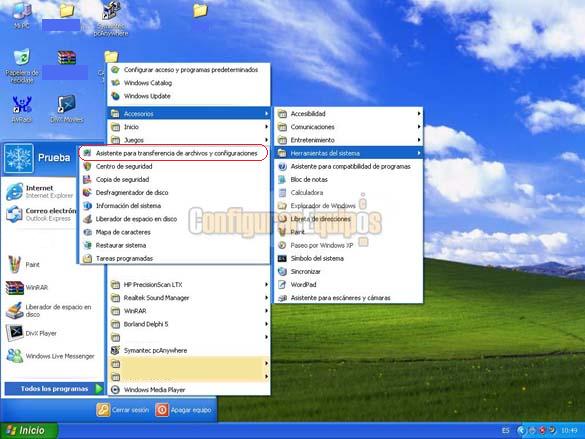Launch Restaurar sistema
The height and width of the screenshot is (439, 585).
[x=174, y=245]
